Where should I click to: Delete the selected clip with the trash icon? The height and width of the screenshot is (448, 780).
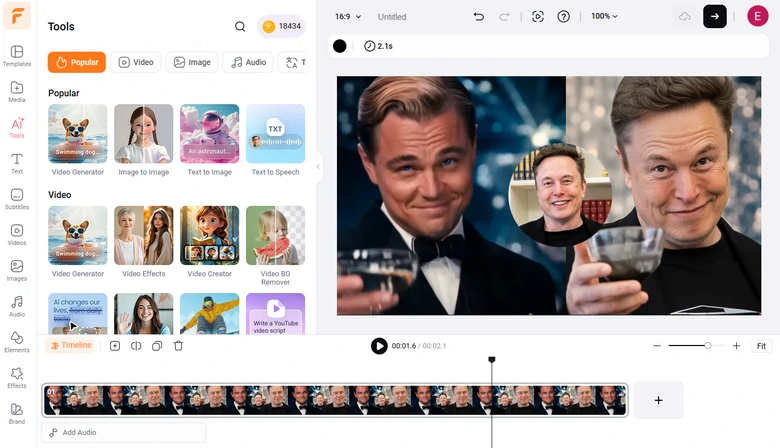pyautogui.click(x=178, y=346)
